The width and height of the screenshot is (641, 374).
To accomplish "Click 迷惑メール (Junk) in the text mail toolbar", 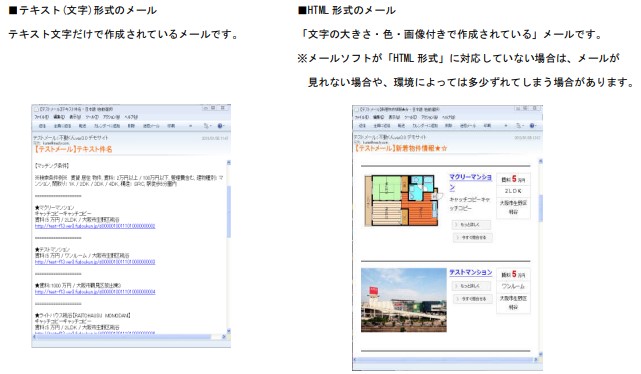I will 151,126.
